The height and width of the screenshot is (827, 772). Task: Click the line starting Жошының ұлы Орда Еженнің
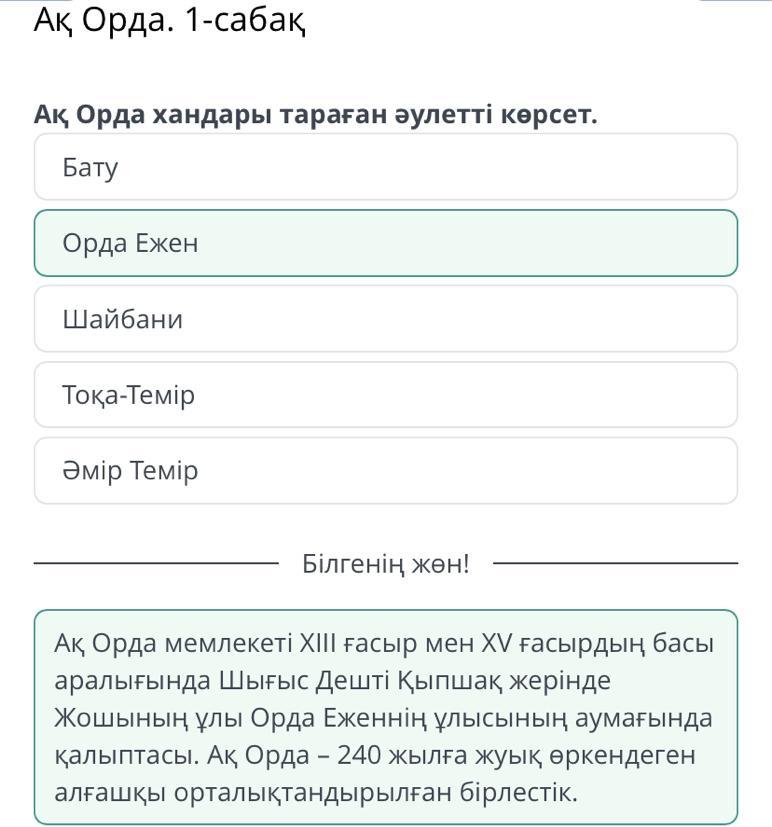coord(383,718)
